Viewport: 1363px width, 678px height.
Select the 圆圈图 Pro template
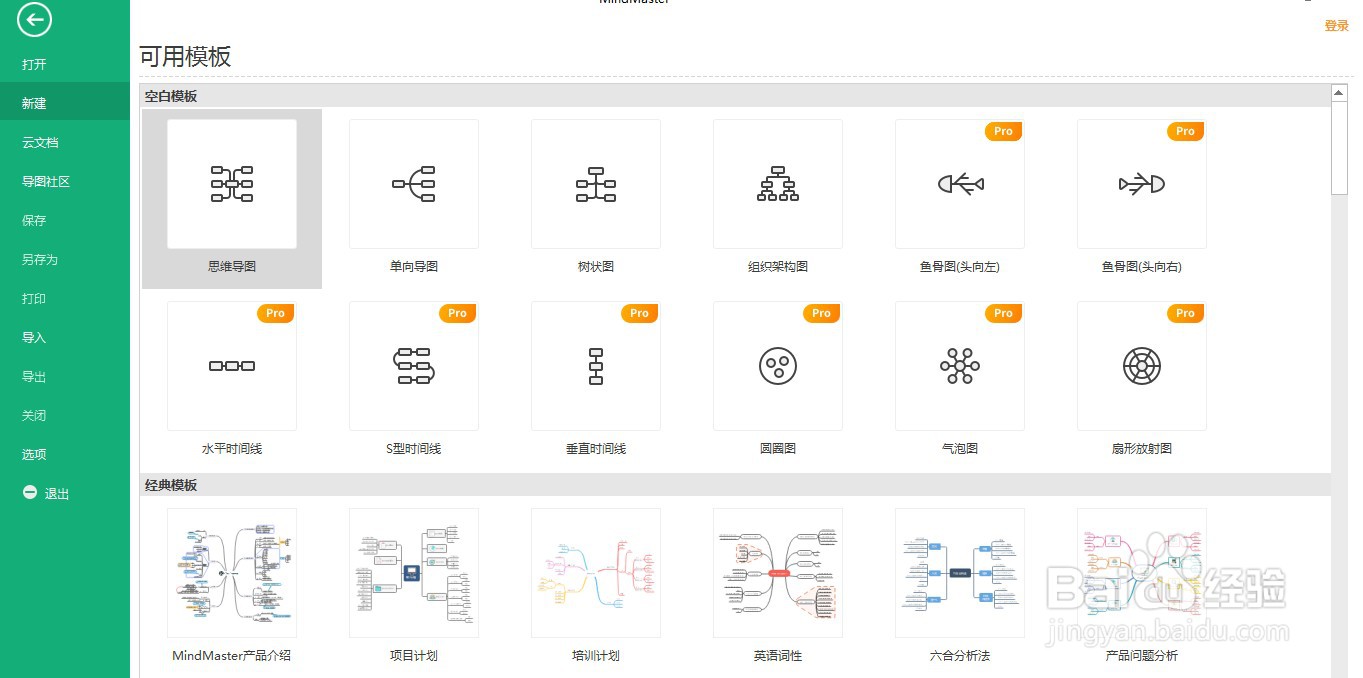(777, 365)
